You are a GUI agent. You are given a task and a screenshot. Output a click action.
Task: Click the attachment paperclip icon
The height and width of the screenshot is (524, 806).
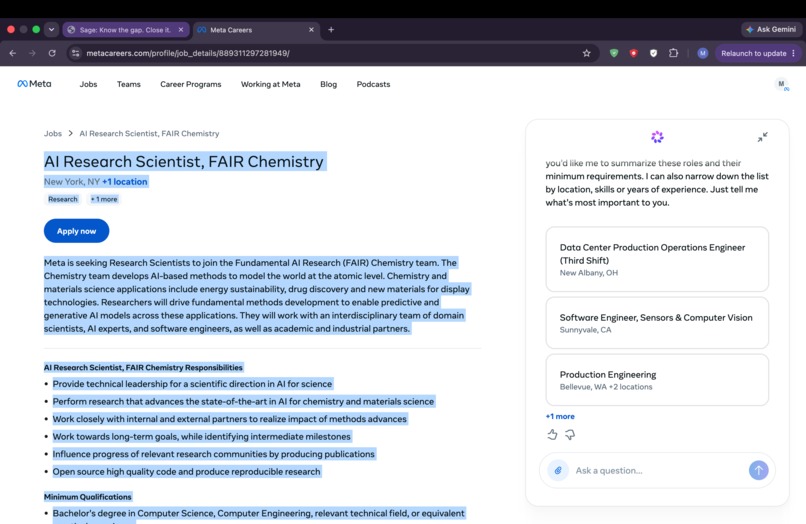[x=558, y=470]
